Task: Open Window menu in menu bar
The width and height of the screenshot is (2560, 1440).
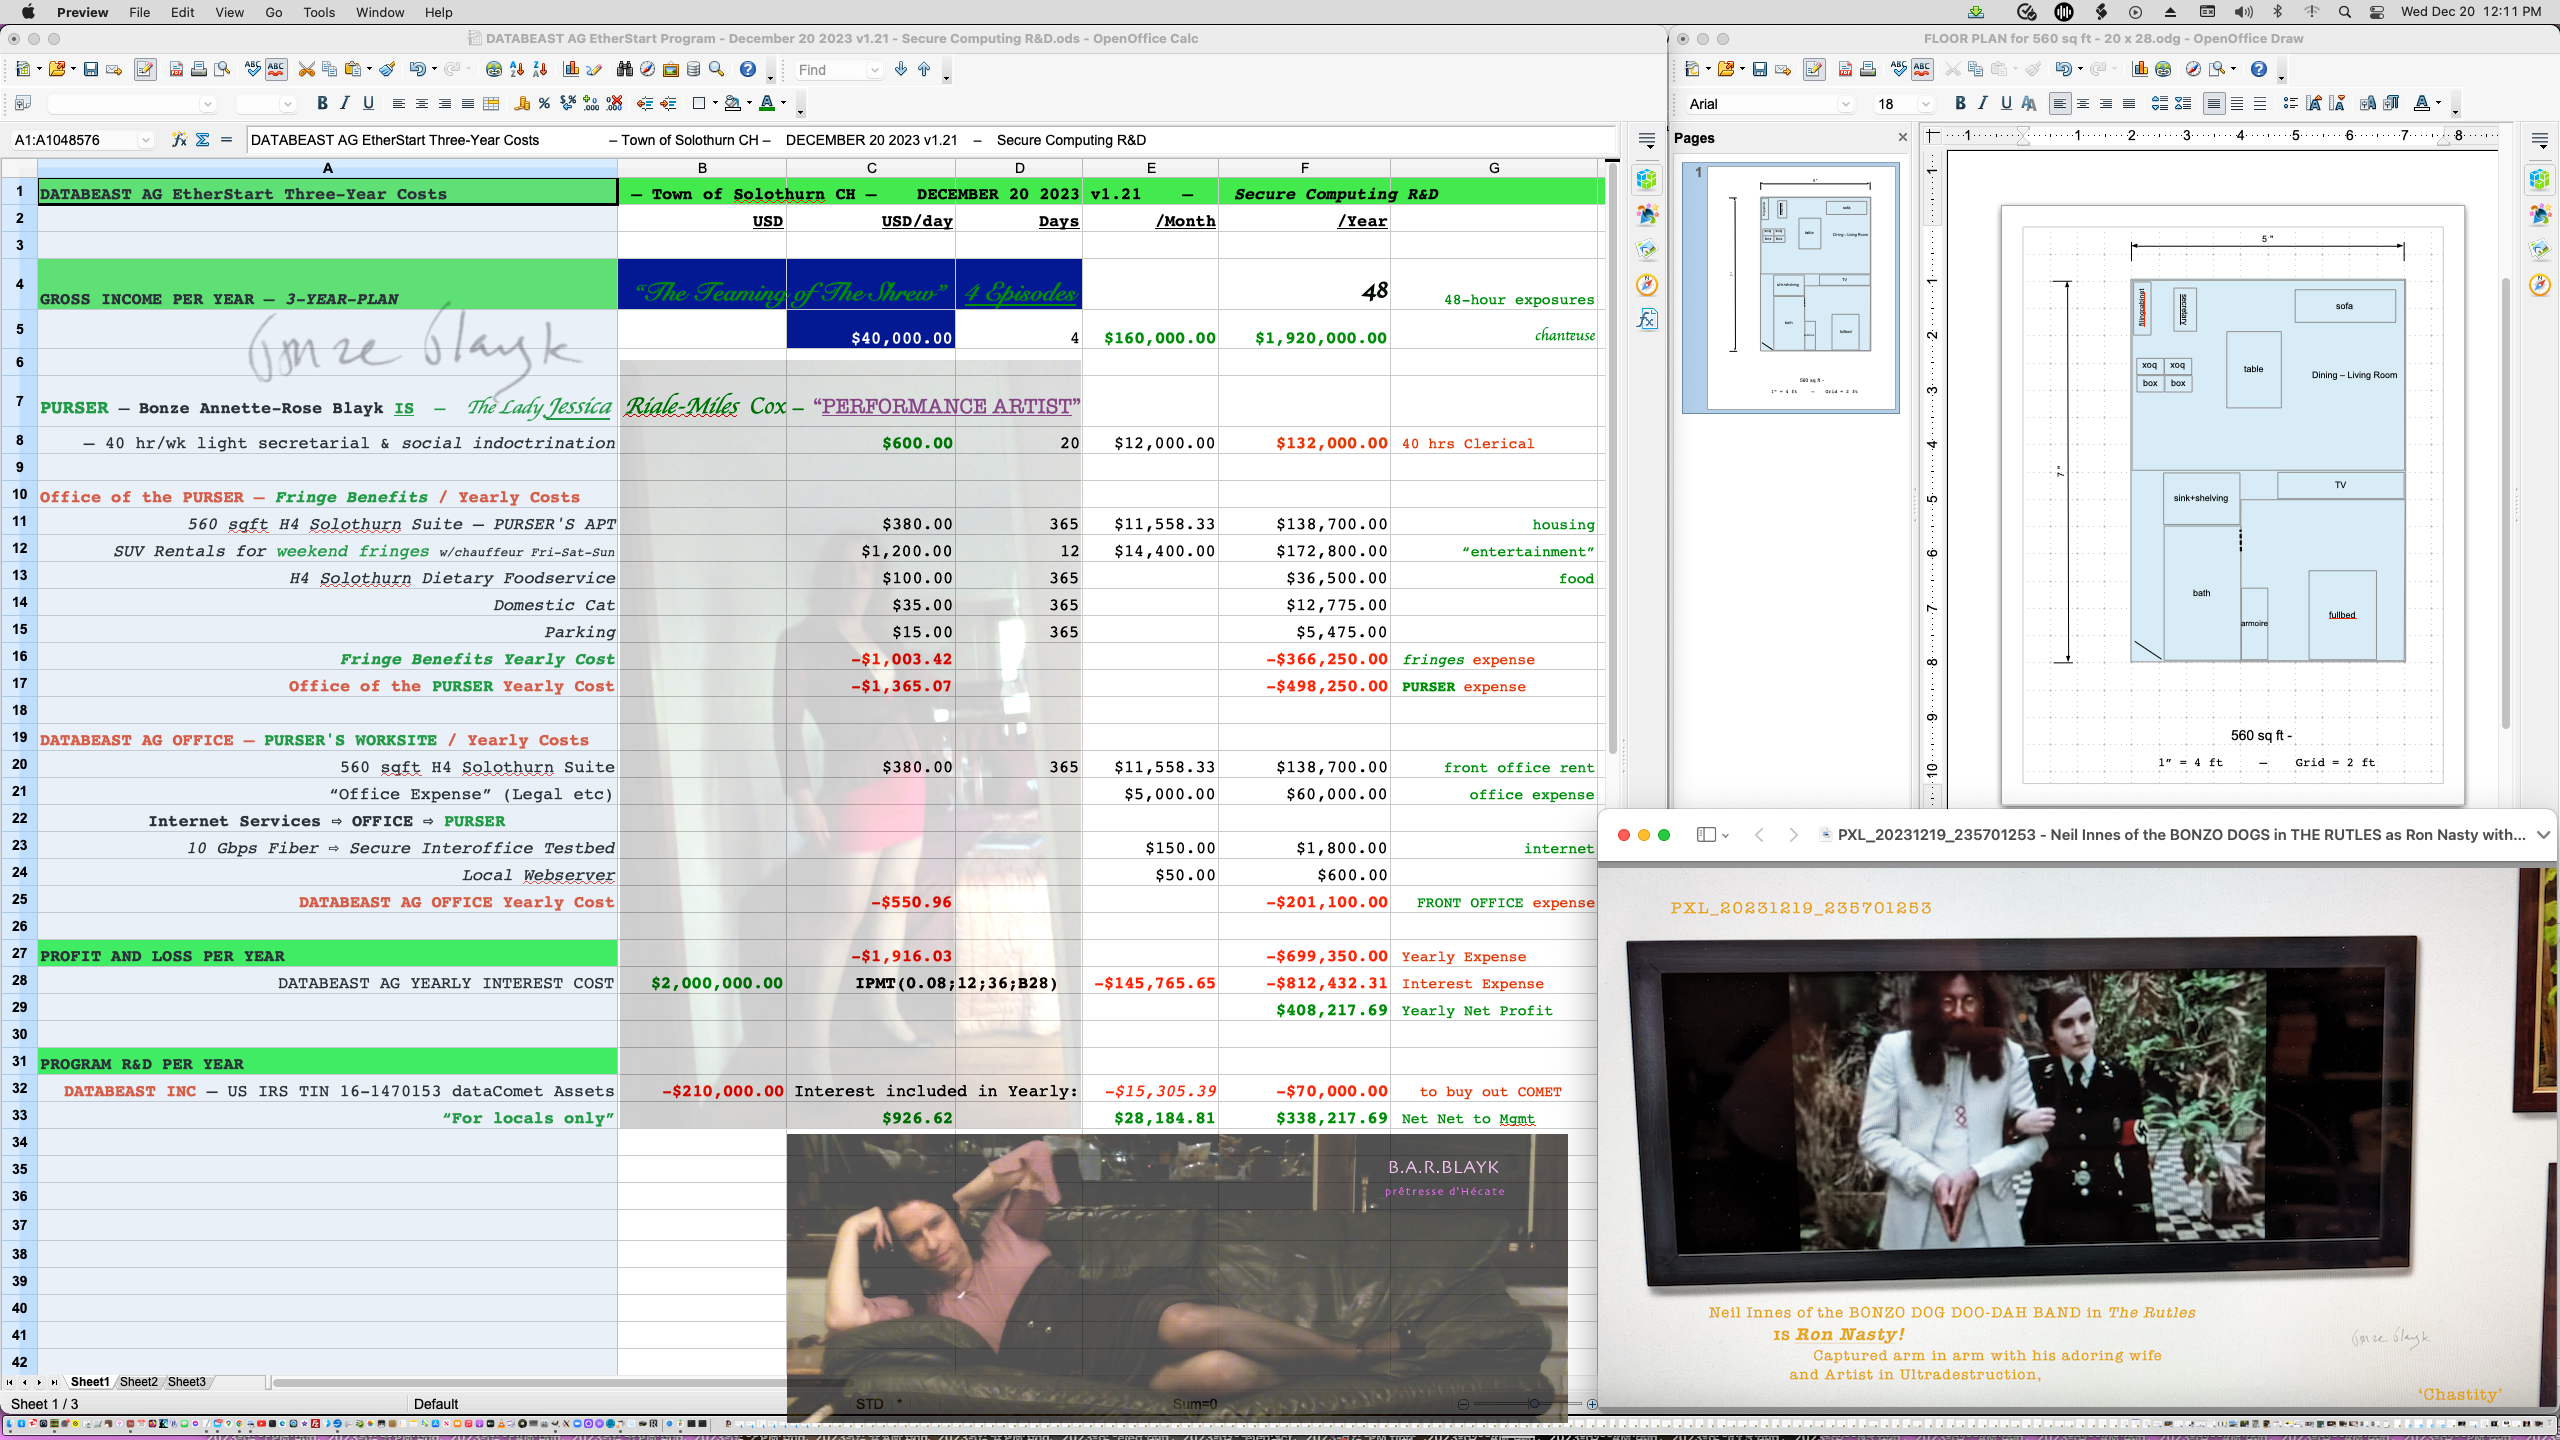Action: tap(380, 12)
